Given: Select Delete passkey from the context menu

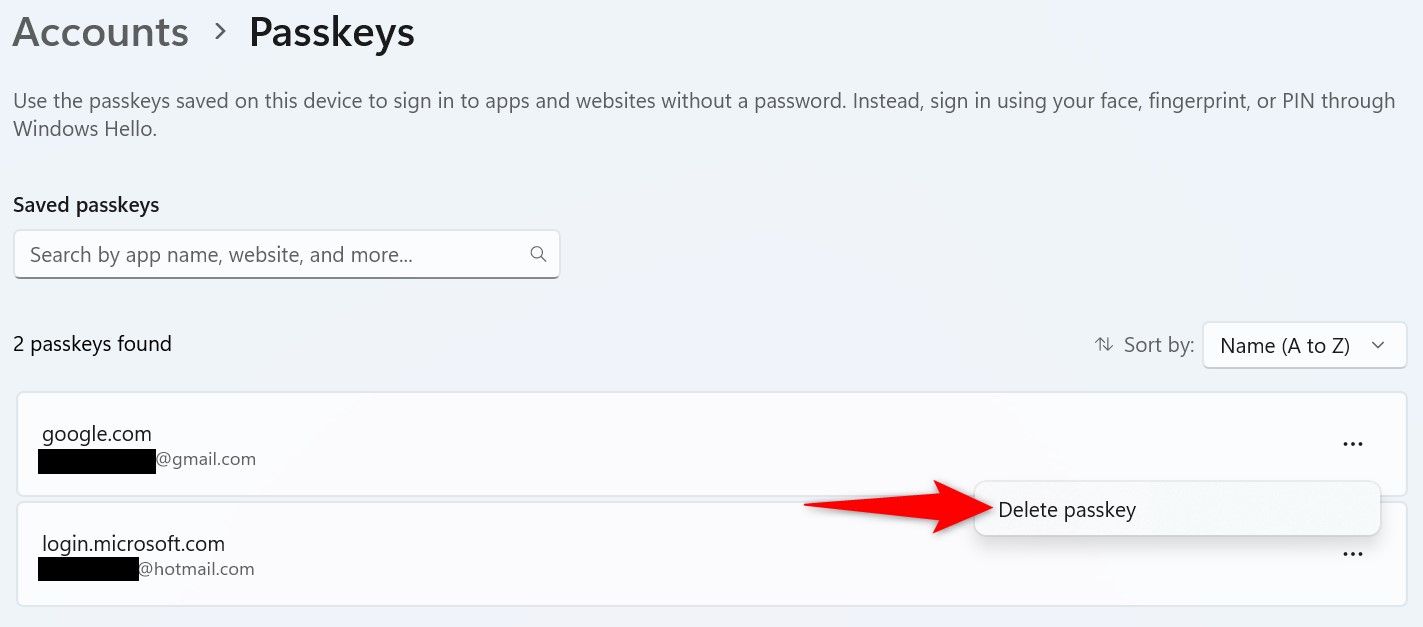Looking at the screenshot, I should (1066, 509).
